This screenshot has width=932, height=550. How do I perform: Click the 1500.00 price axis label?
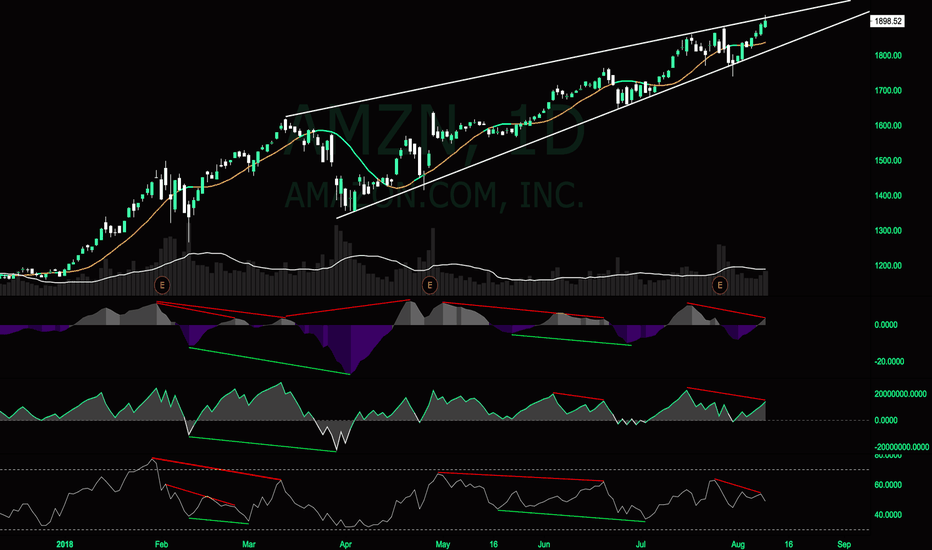(x=888, y=161)
